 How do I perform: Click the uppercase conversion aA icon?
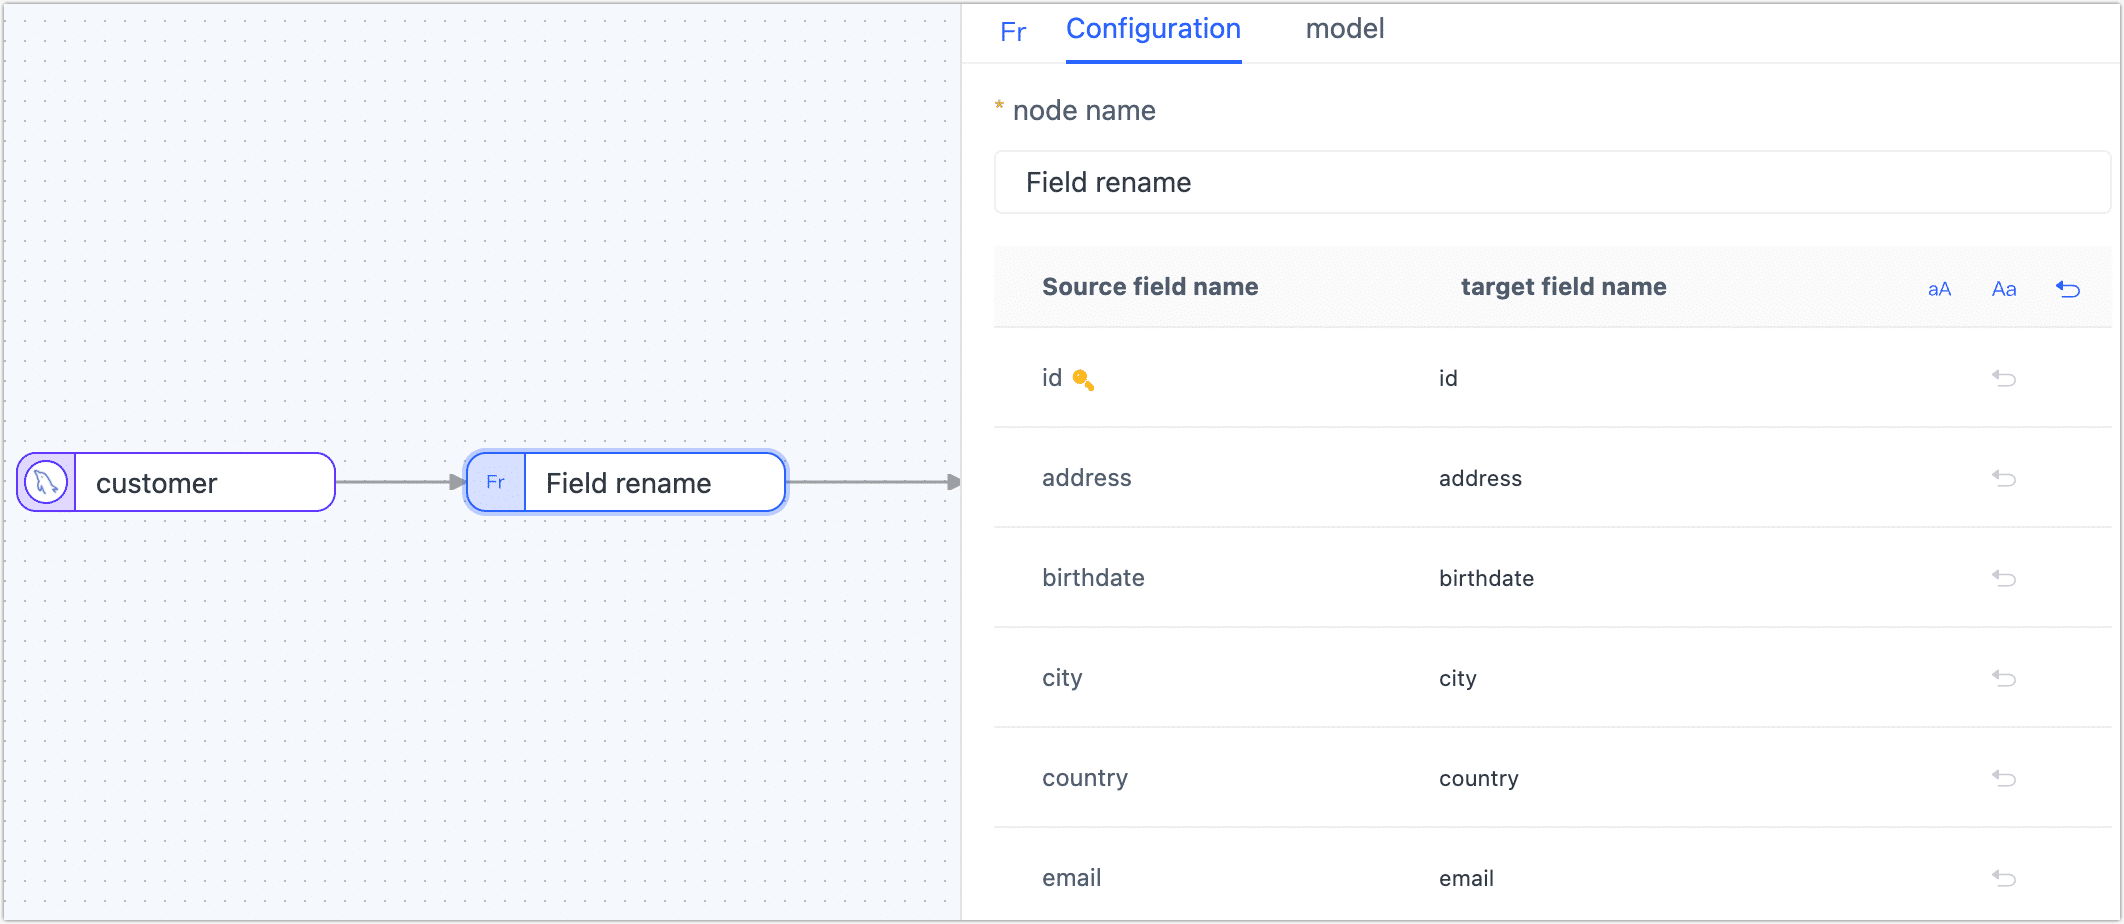[x=1939, y=289]
